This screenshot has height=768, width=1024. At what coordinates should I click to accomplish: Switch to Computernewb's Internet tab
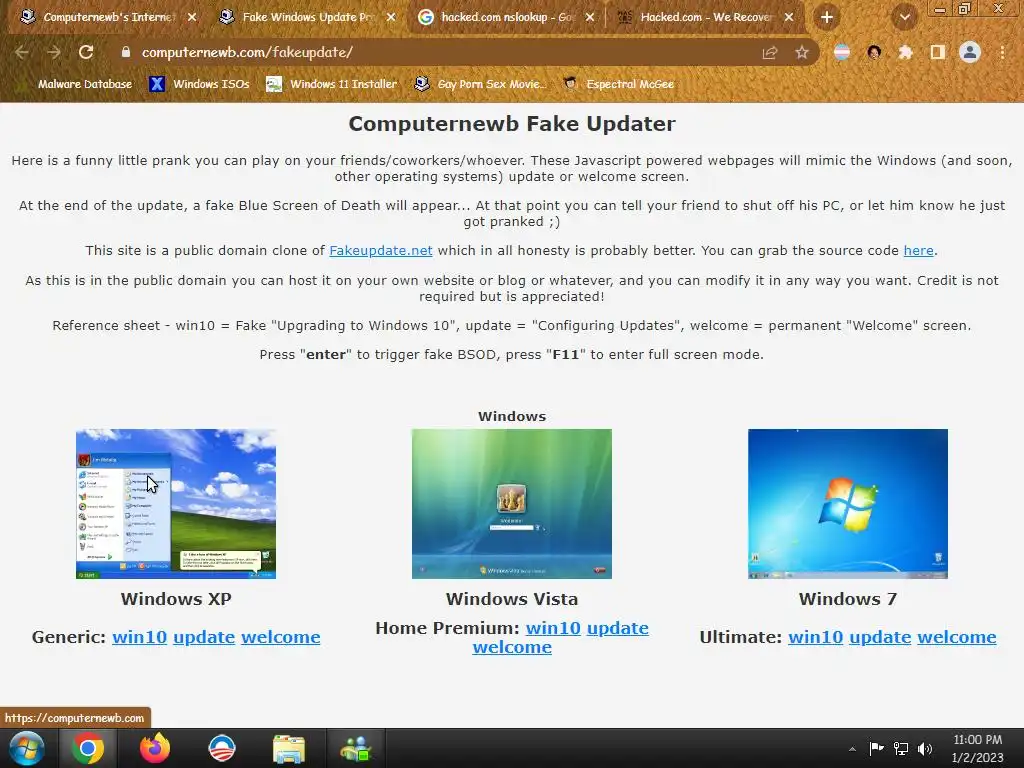tap(108, 17)
